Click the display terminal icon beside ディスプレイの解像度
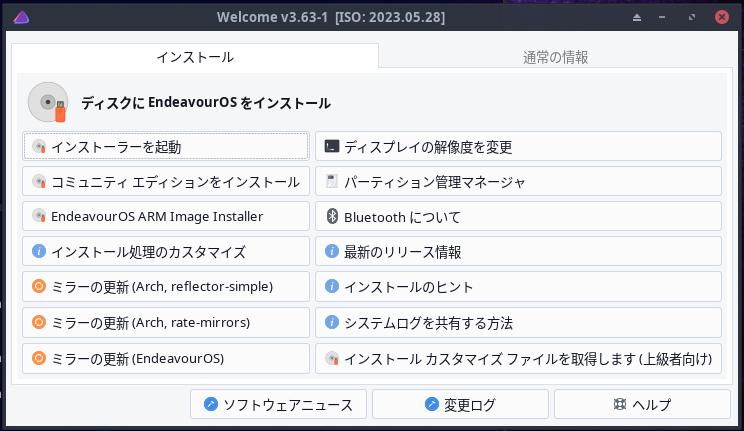The width and height of the screenshot is (744, 431). pyautogui.click(x=332, y=146)
